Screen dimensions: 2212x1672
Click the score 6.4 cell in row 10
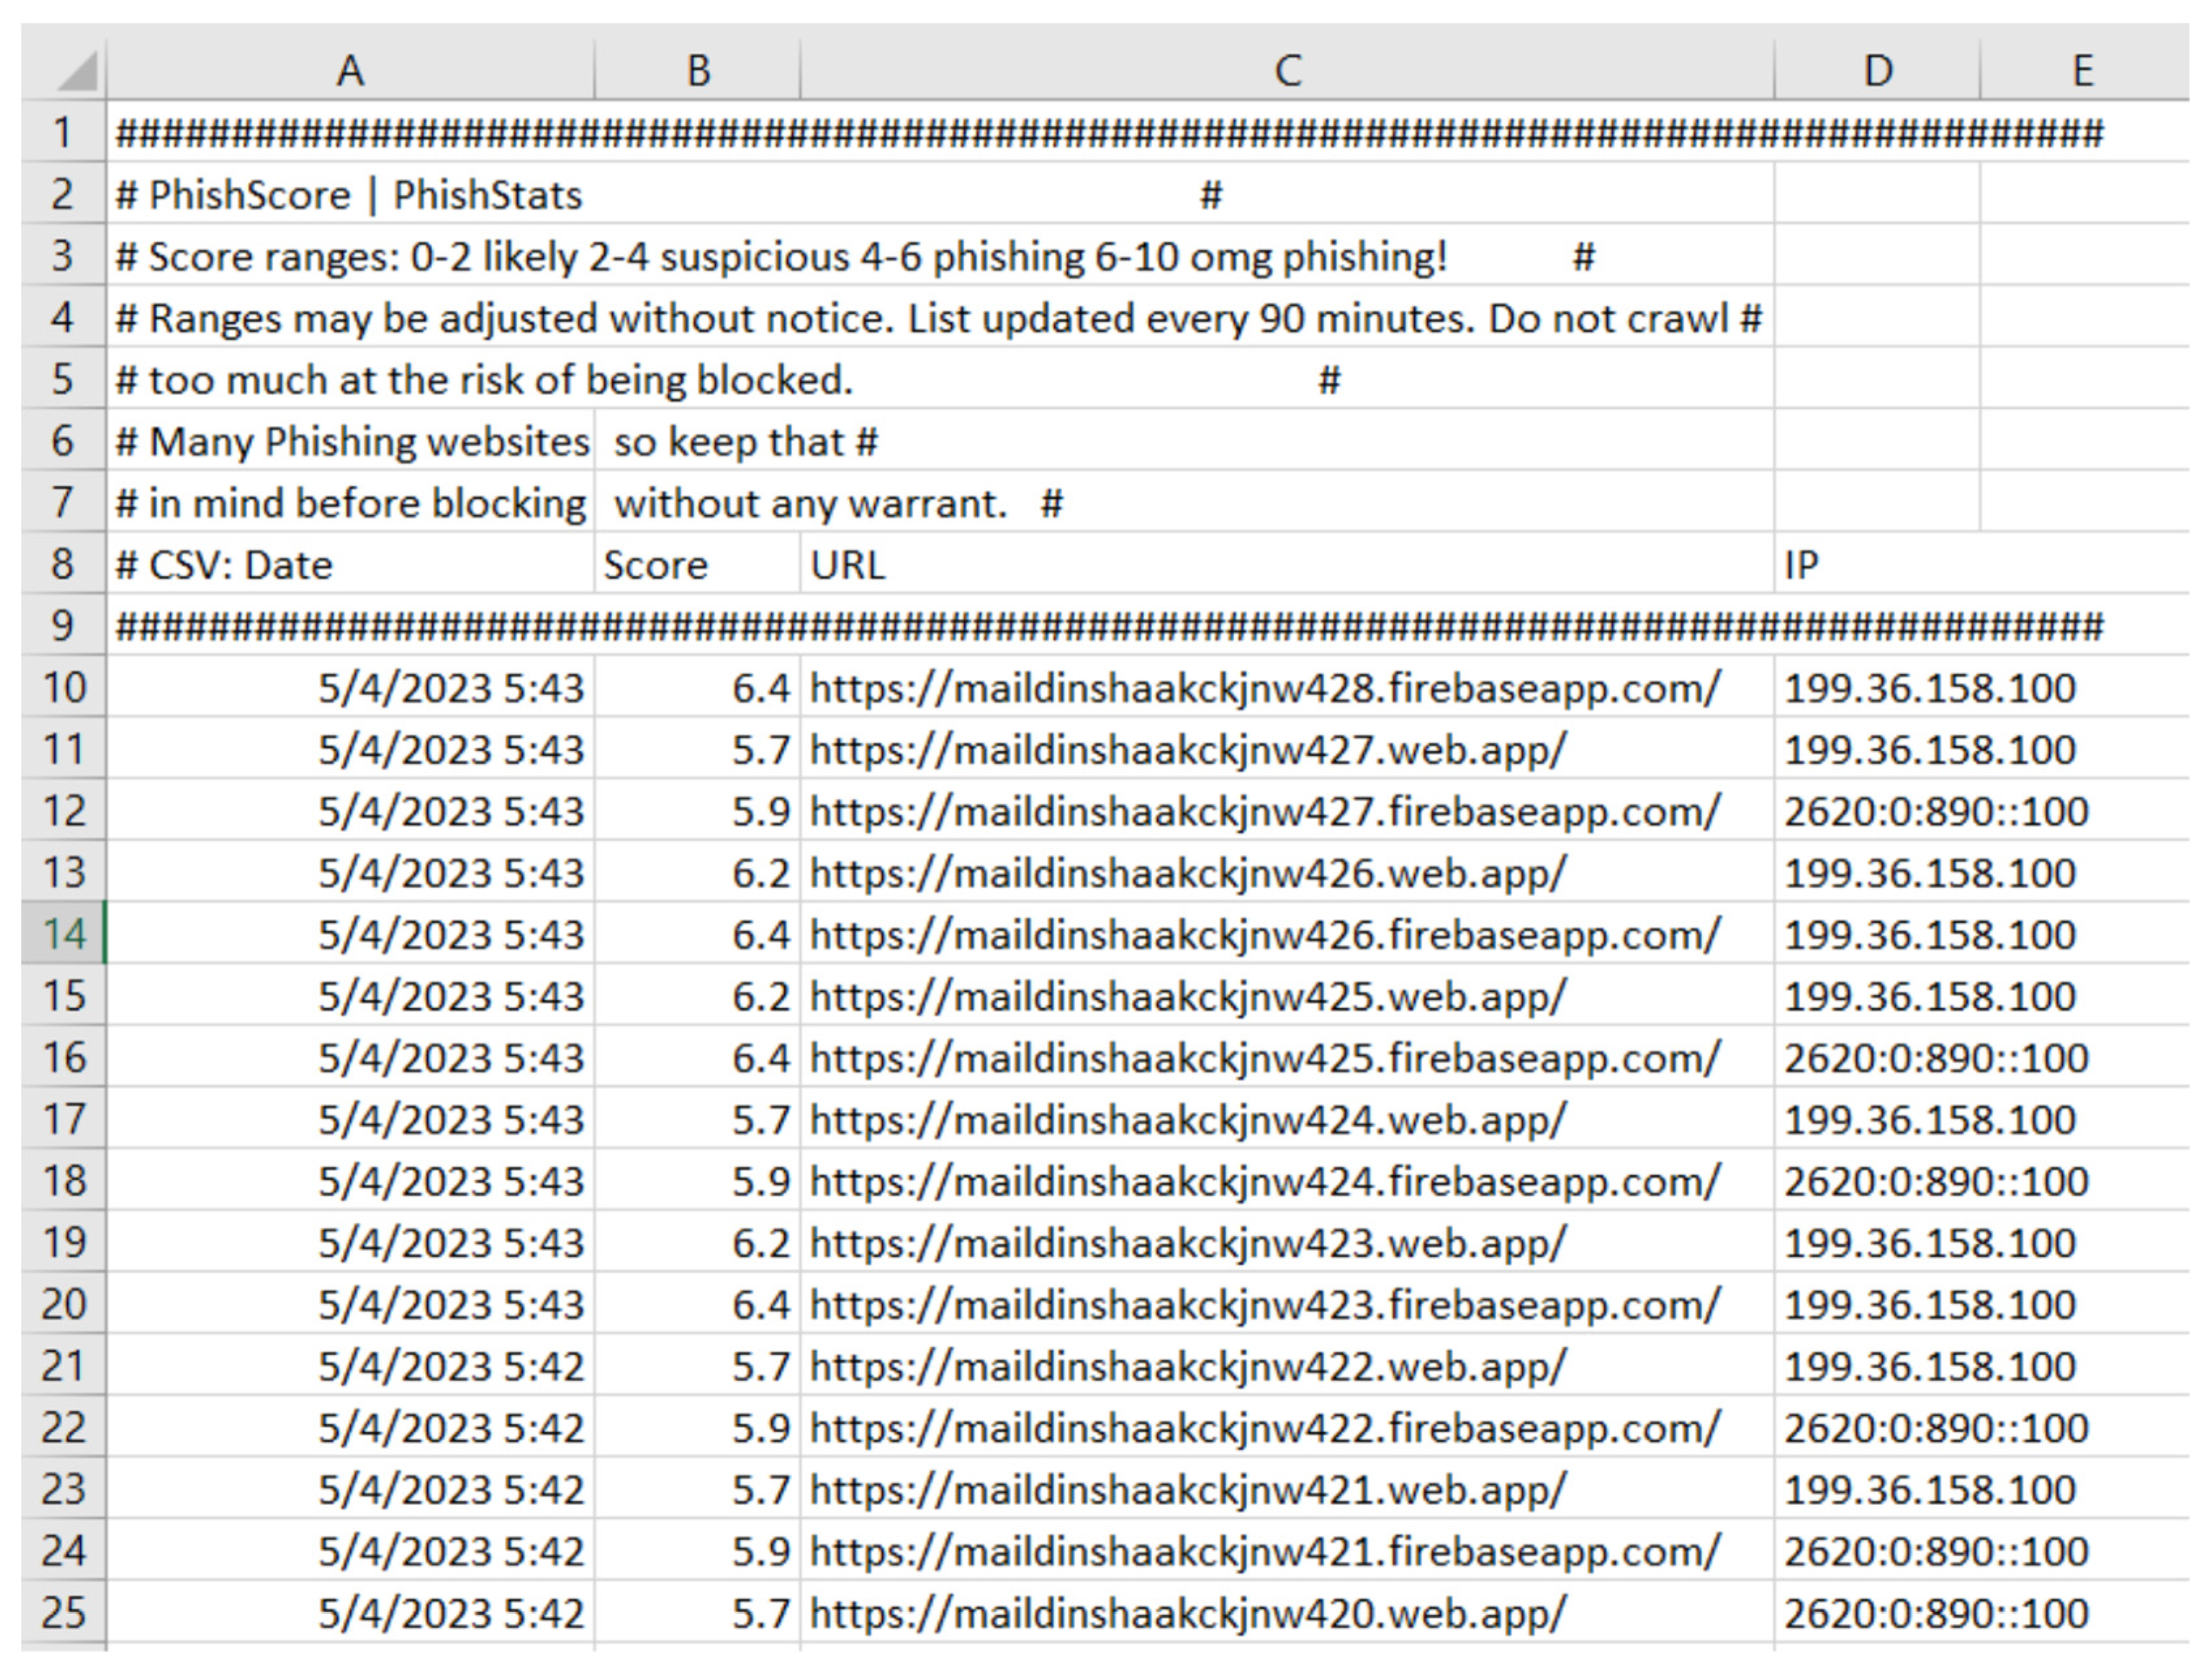(760, 688)
